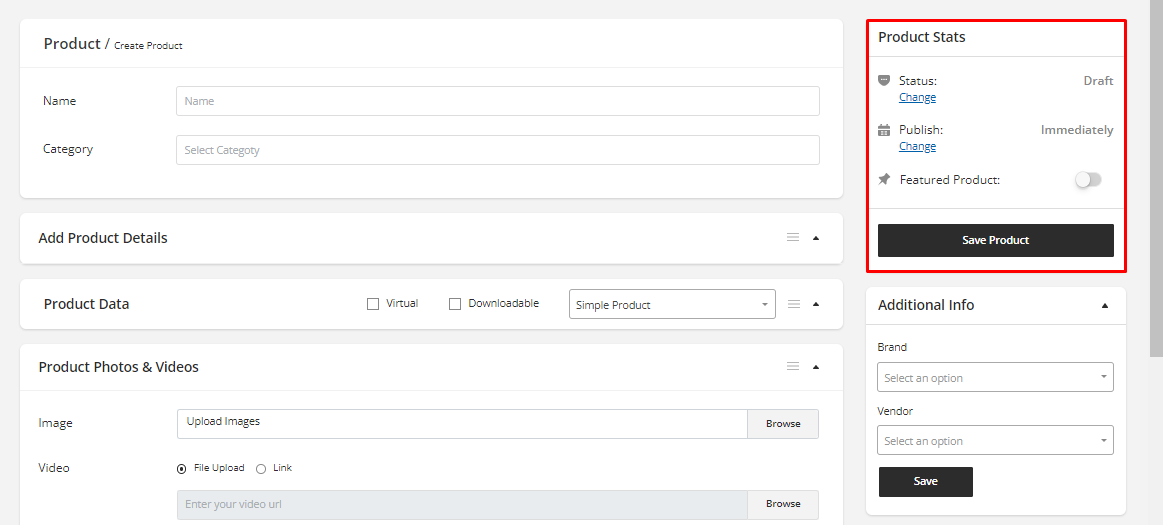The image size is (1163, 525).
Task: Check the Virtual checkbox
Action: click(373, 304)
